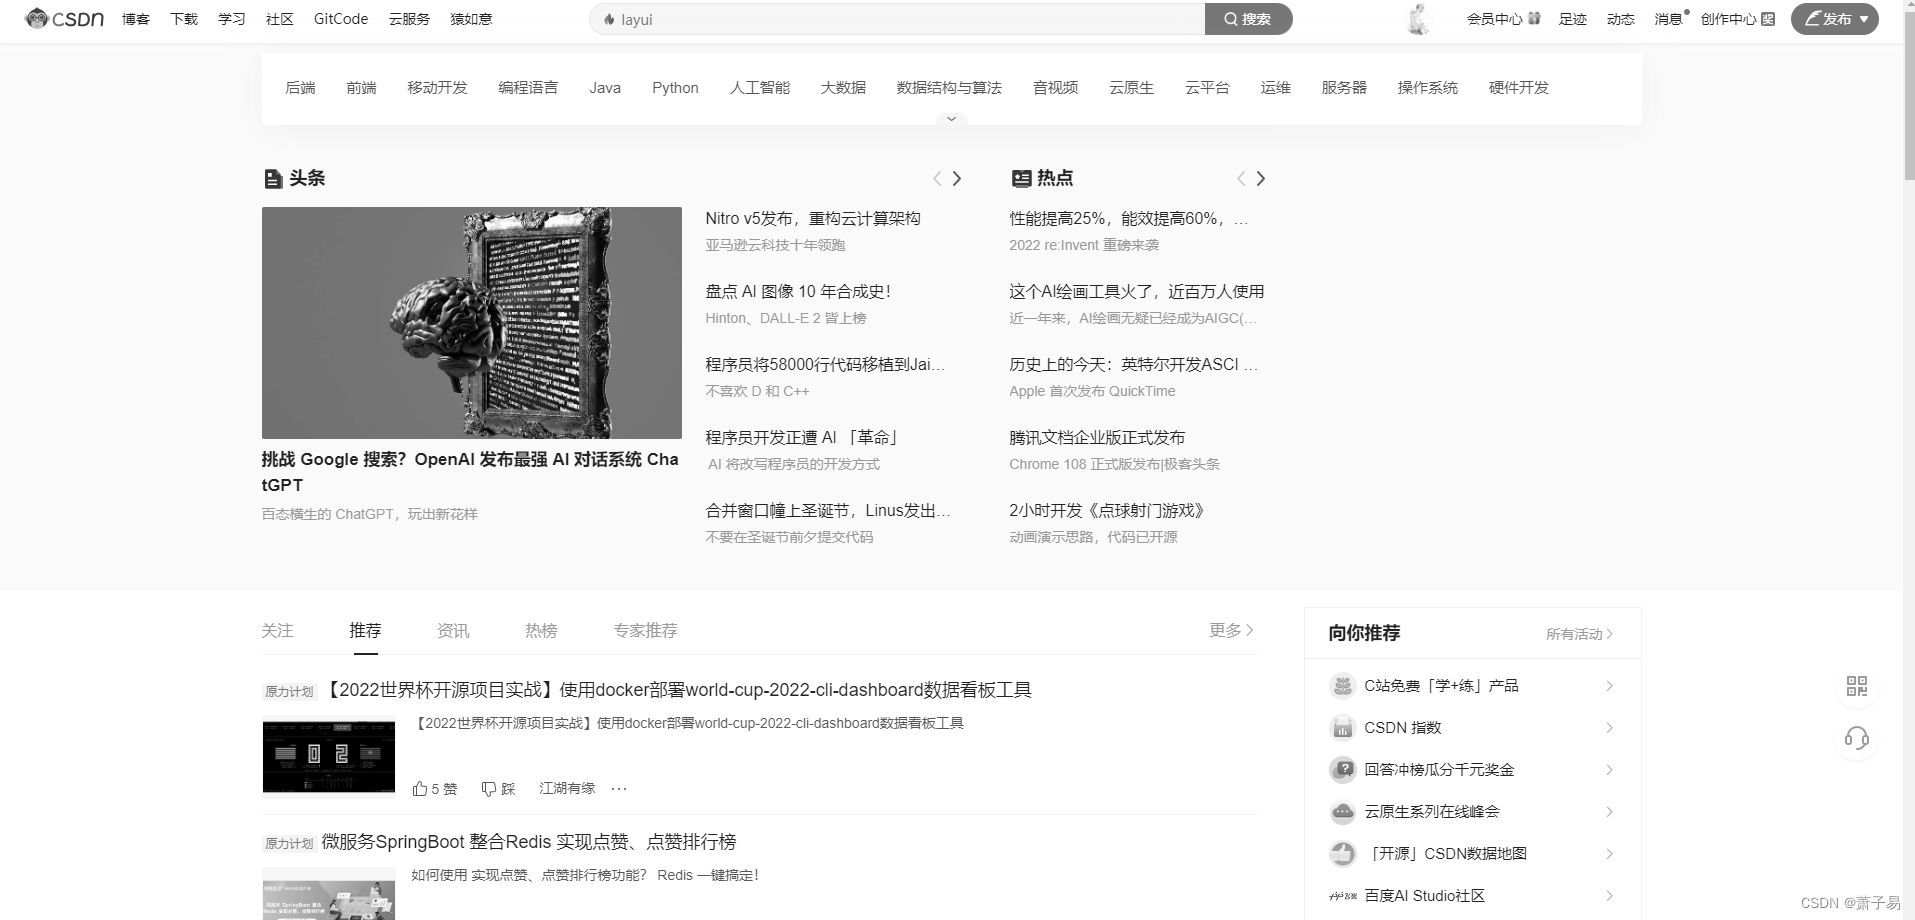
Task: Click C站免费「学+练」产品 icon
Action: 1342,686
